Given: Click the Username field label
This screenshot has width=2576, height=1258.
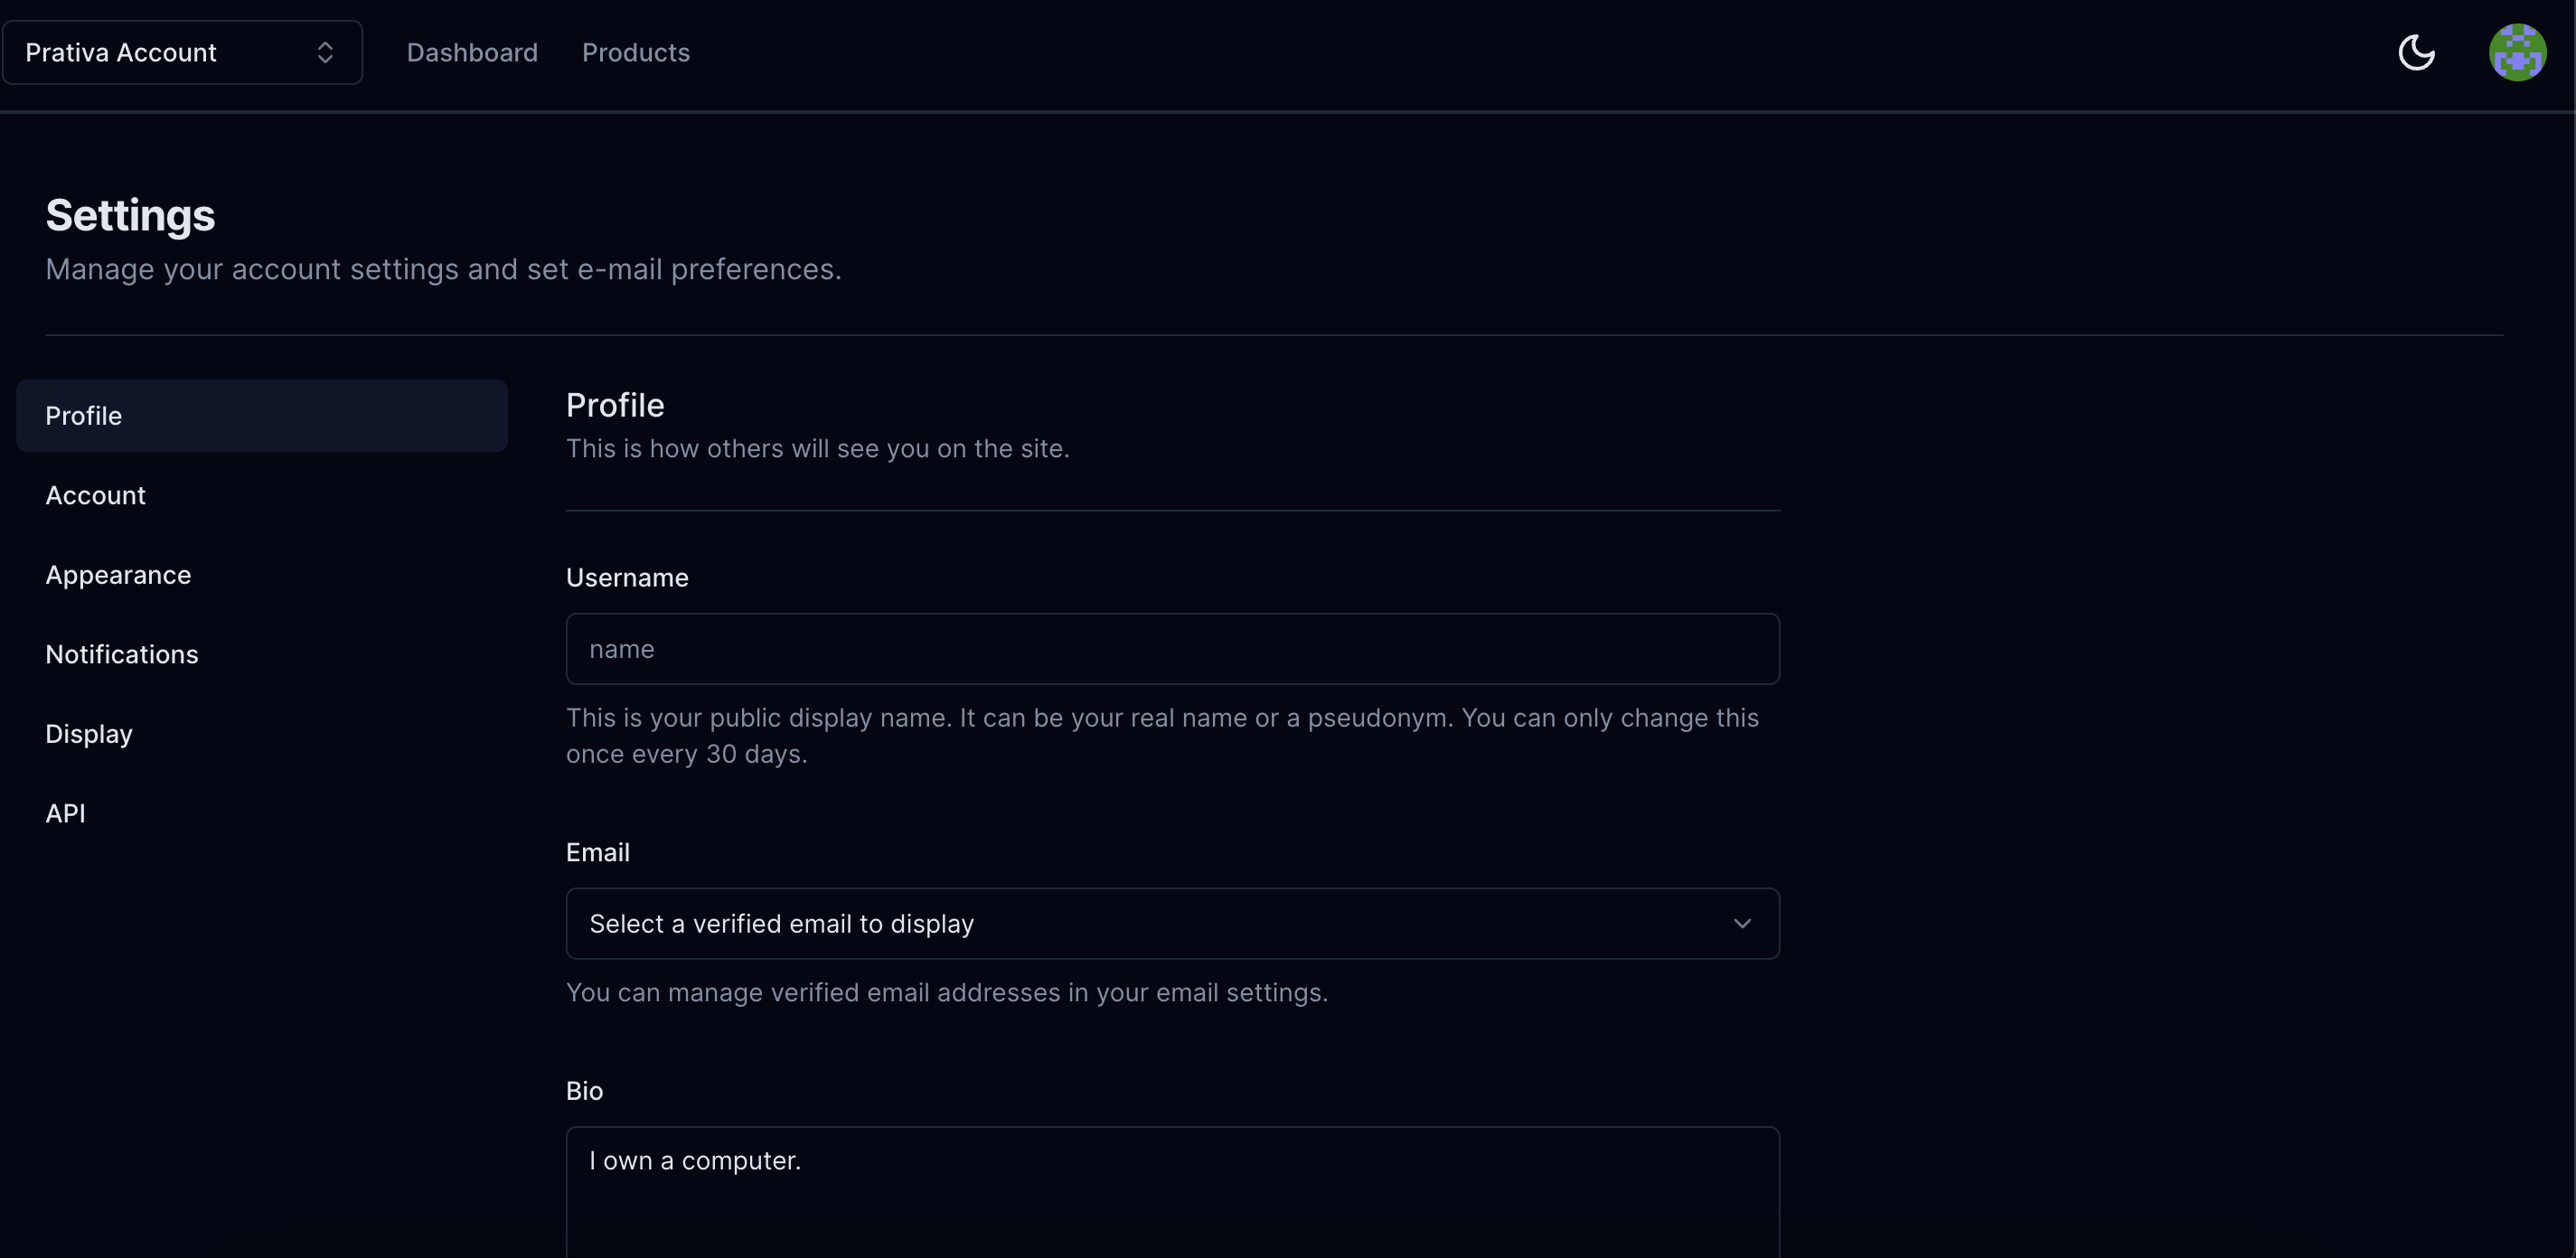Looking at the screenshot, I should 627,578.
